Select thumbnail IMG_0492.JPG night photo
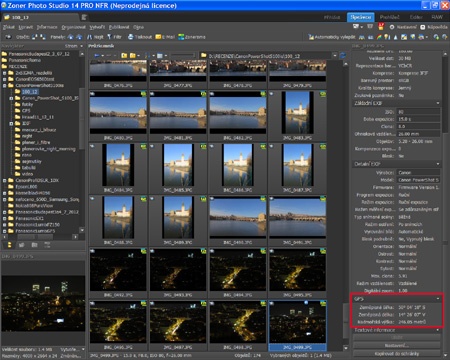This screenshot has width=450, height=360. point(118,273)
